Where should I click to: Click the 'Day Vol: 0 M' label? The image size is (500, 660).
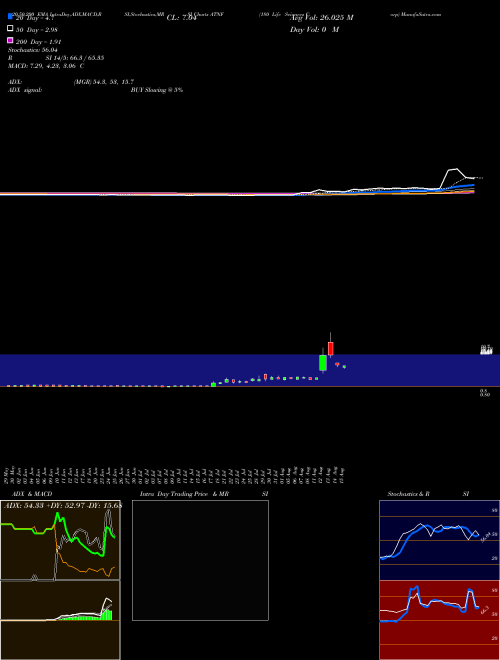[x=314, y=30]
